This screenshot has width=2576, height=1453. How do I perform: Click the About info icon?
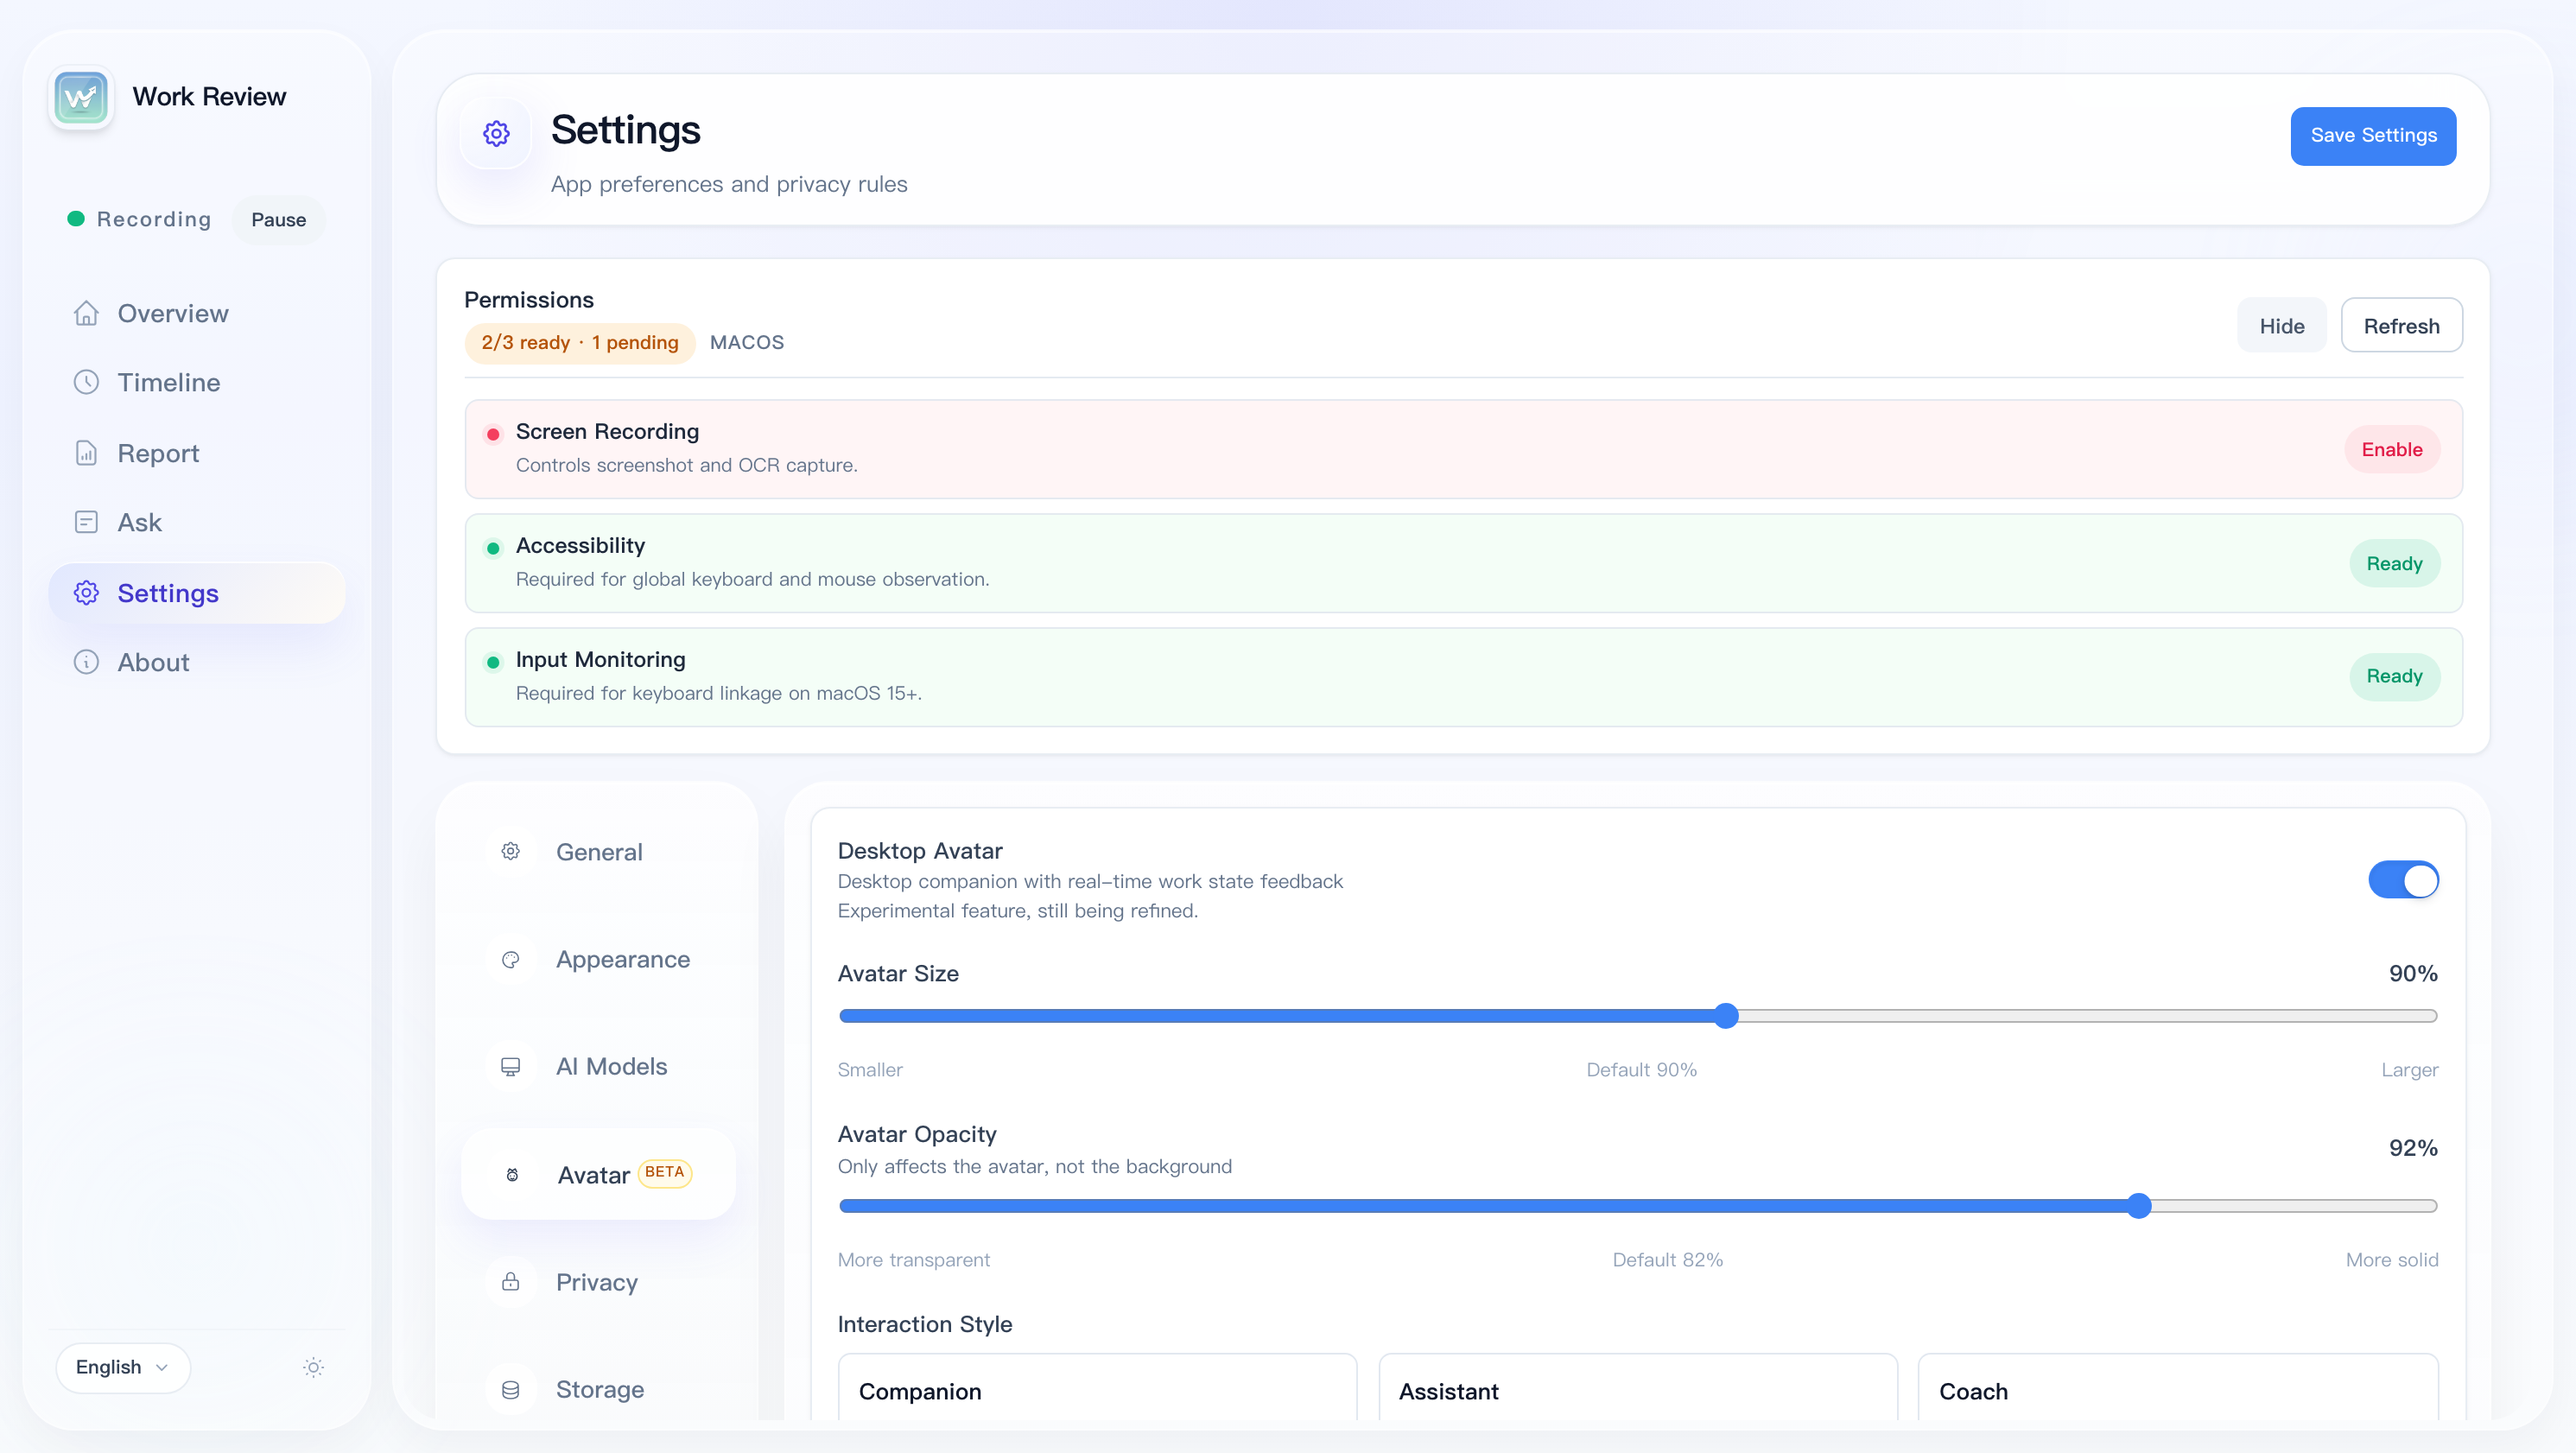(x=86, y=662)
